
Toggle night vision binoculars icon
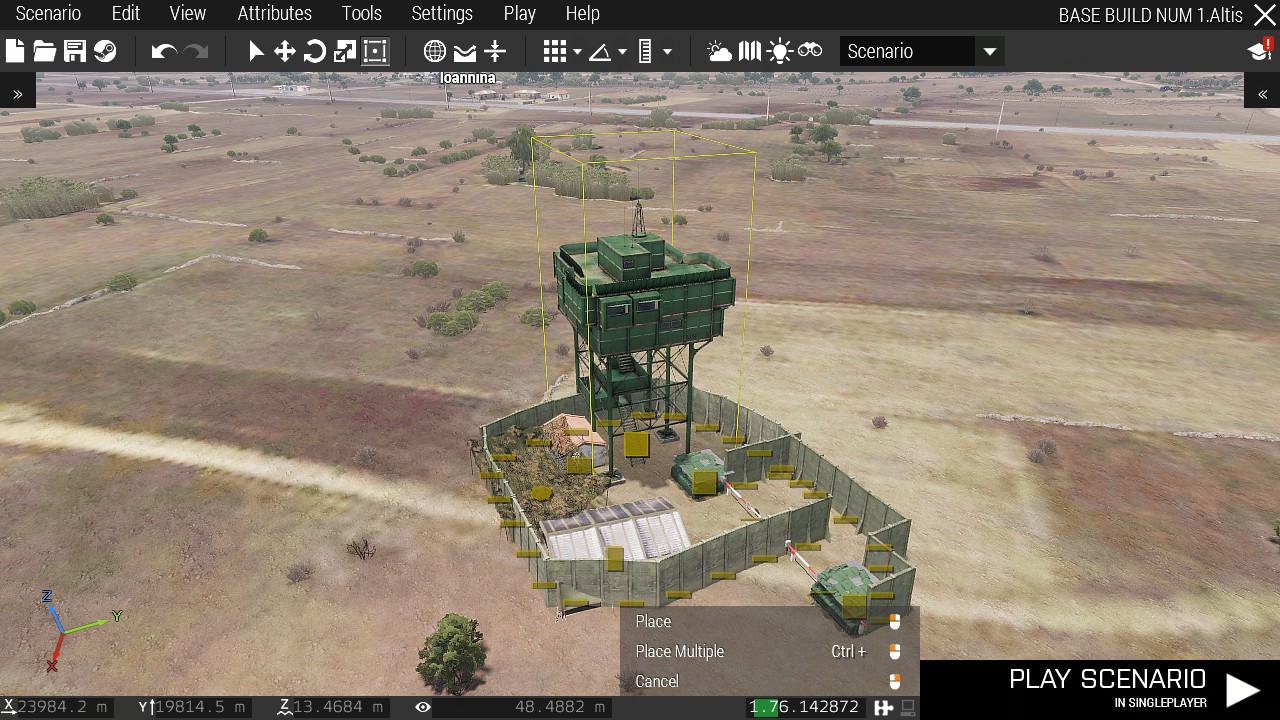(x=810, y=51)
